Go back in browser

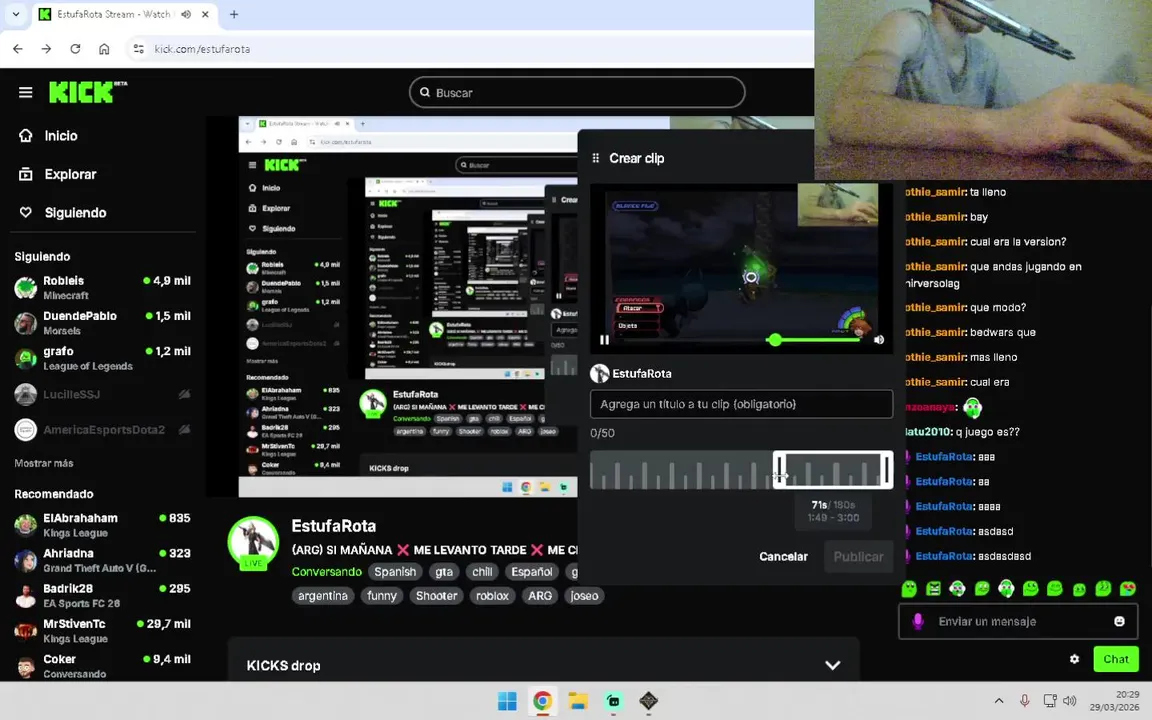coord(18,48)
